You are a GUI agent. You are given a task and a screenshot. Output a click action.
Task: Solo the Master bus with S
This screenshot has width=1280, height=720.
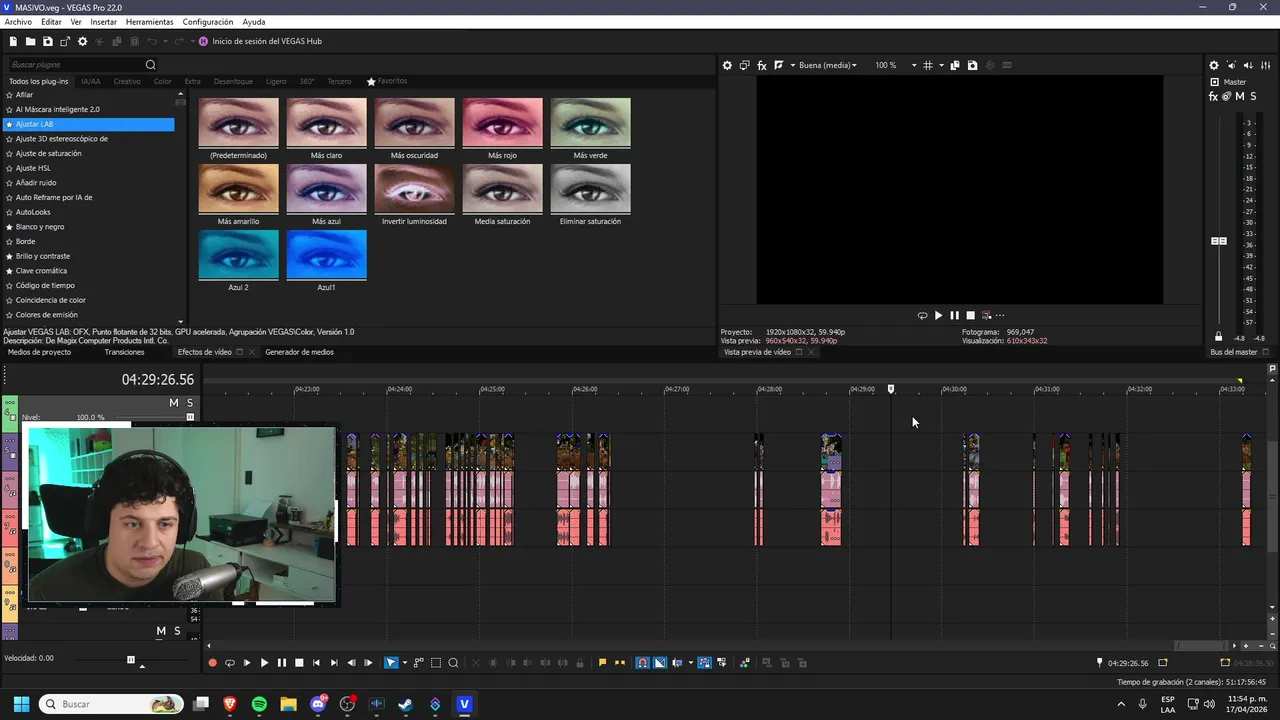(1253, 97)
